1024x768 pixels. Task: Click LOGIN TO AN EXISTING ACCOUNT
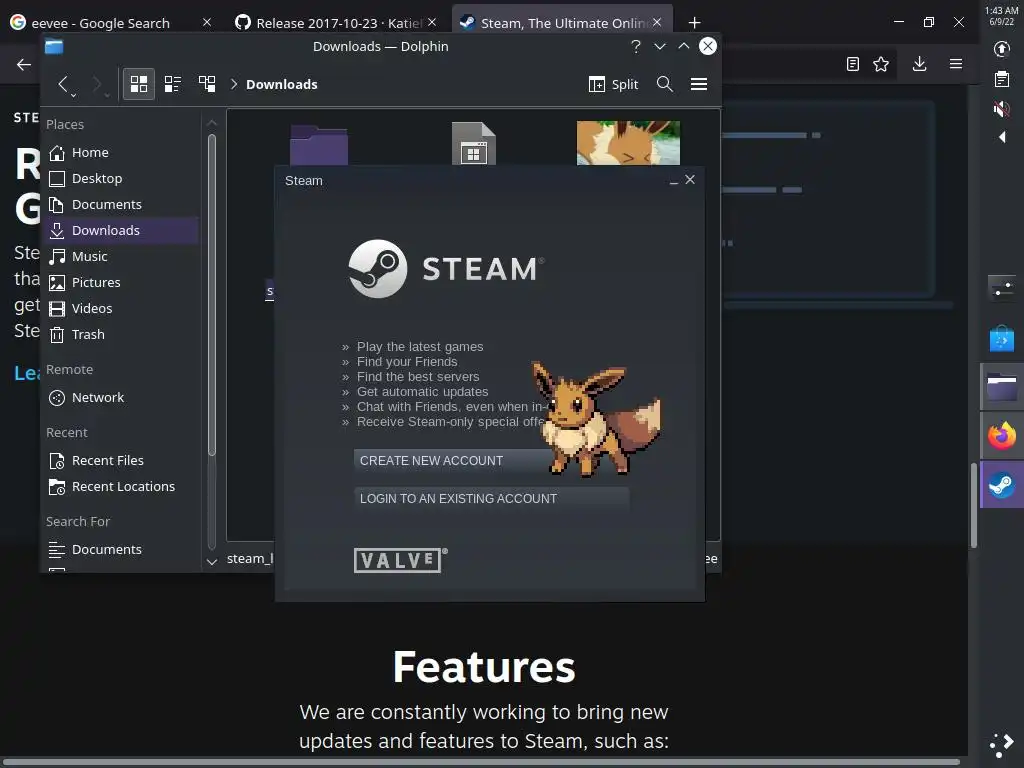(x=491, y=498)
